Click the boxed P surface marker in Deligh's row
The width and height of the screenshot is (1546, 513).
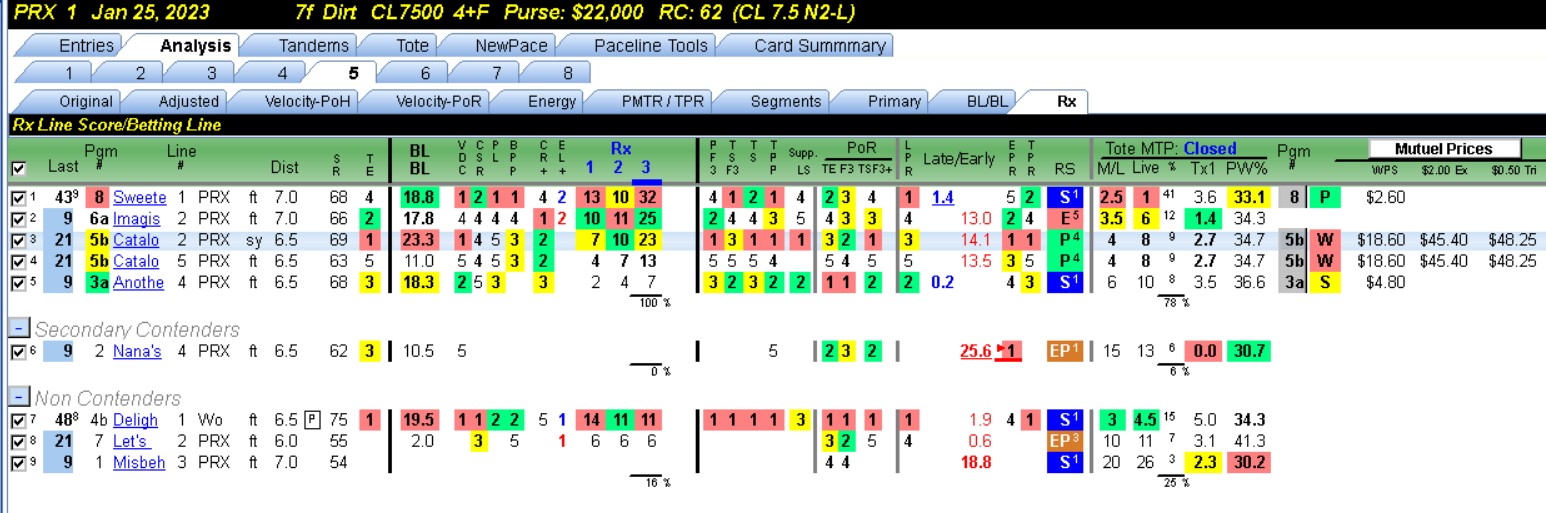(312, 420)
